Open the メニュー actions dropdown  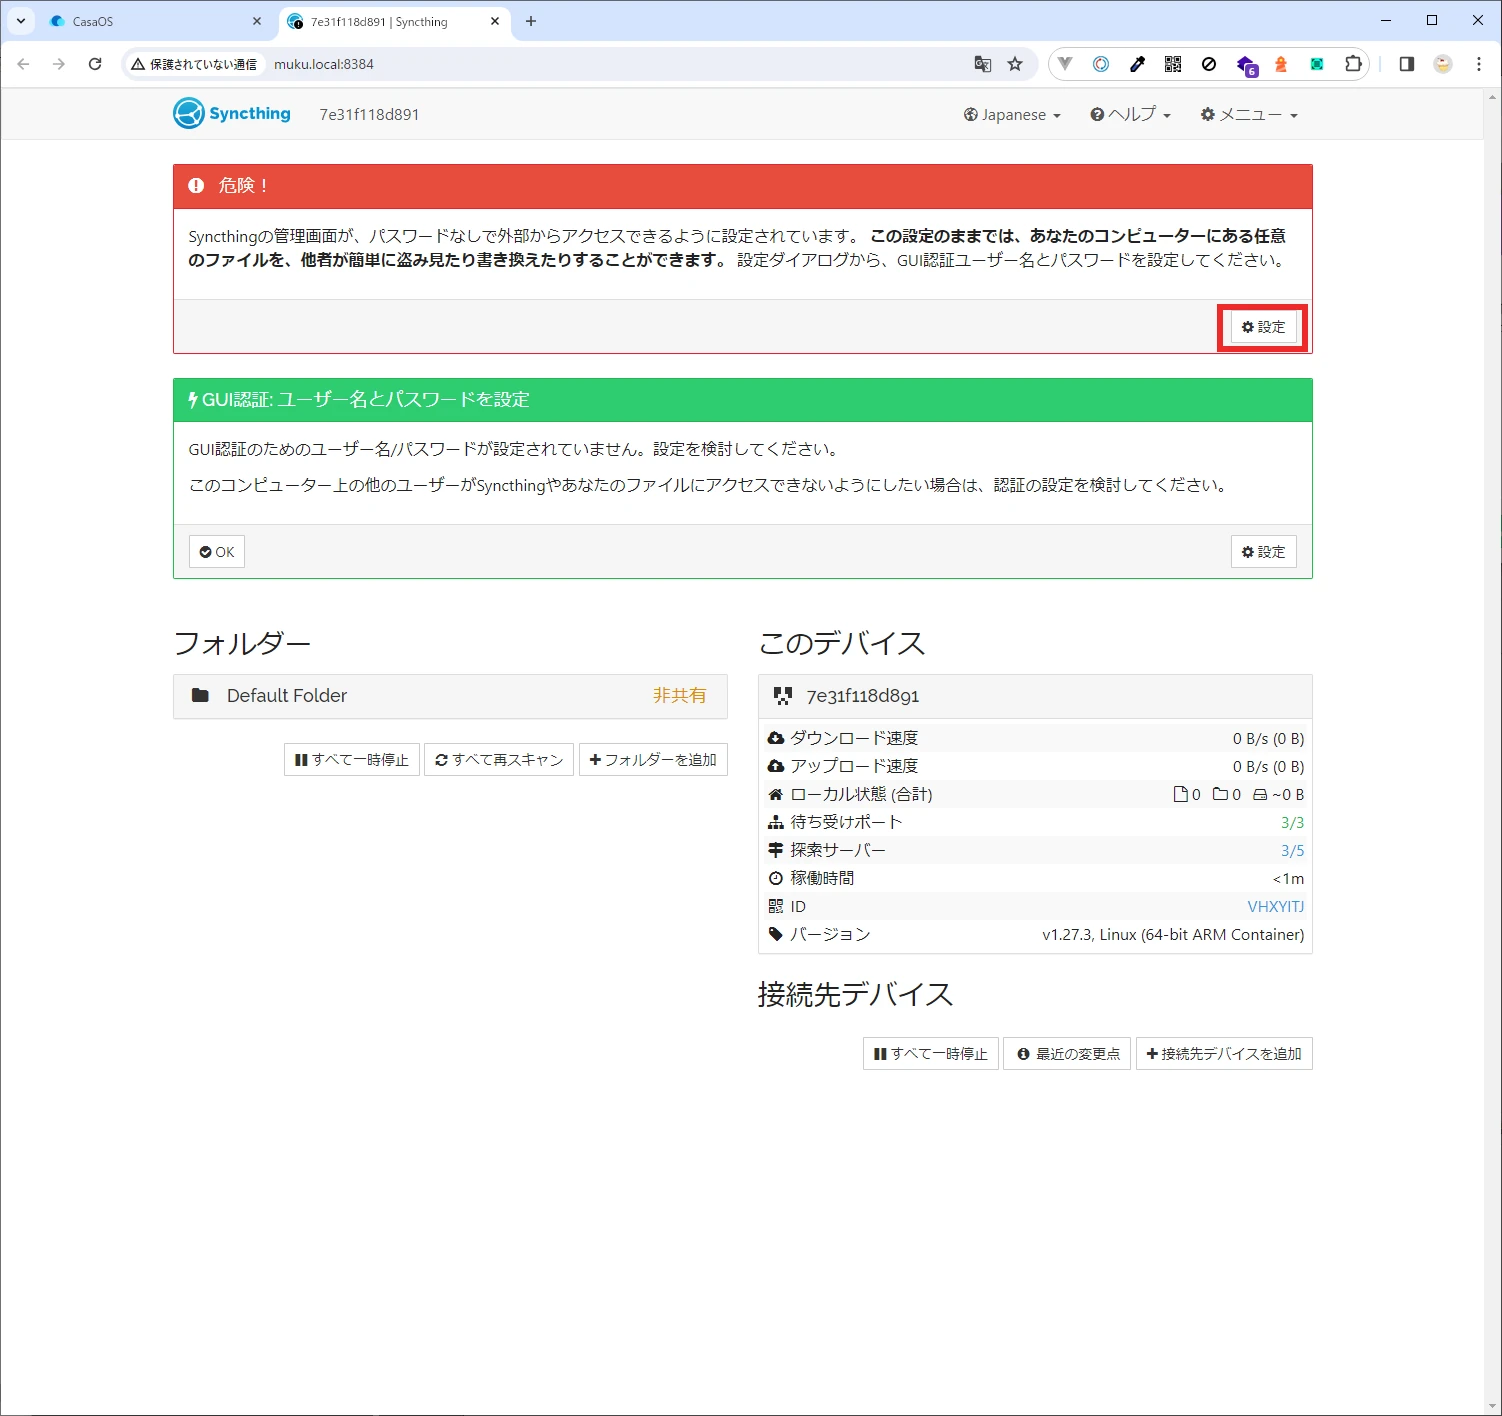pyautogui.click(x=1249, y=115)
